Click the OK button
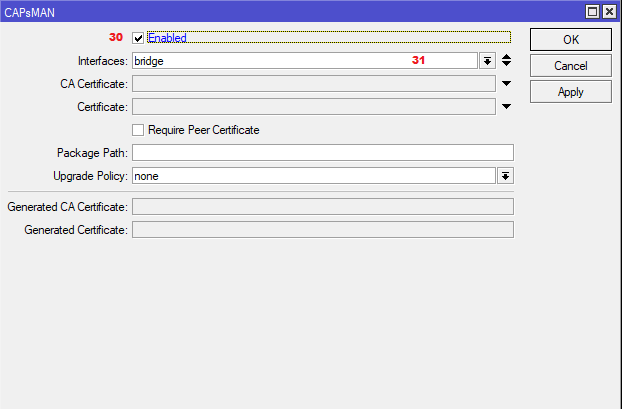 pos(571,39)
